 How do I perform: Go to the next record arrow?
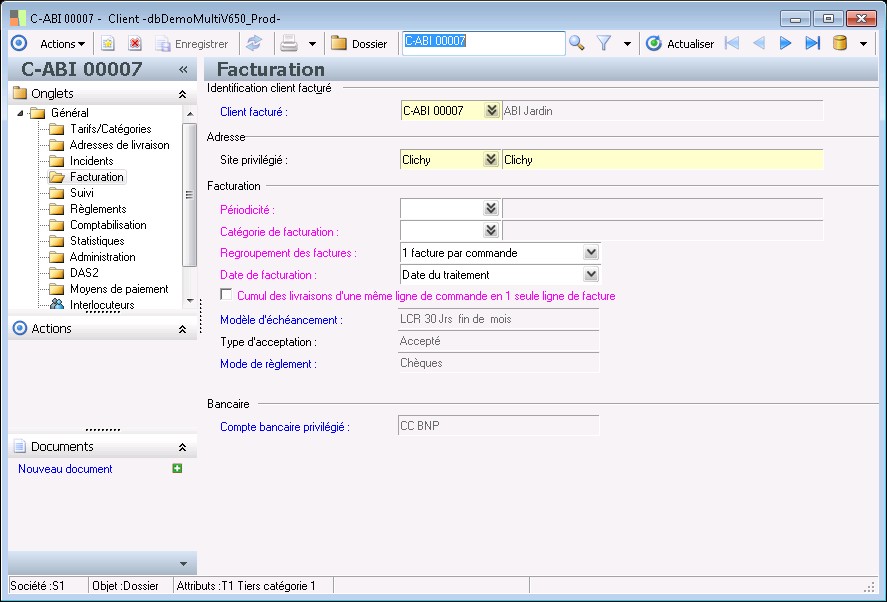tap(785, 43)
